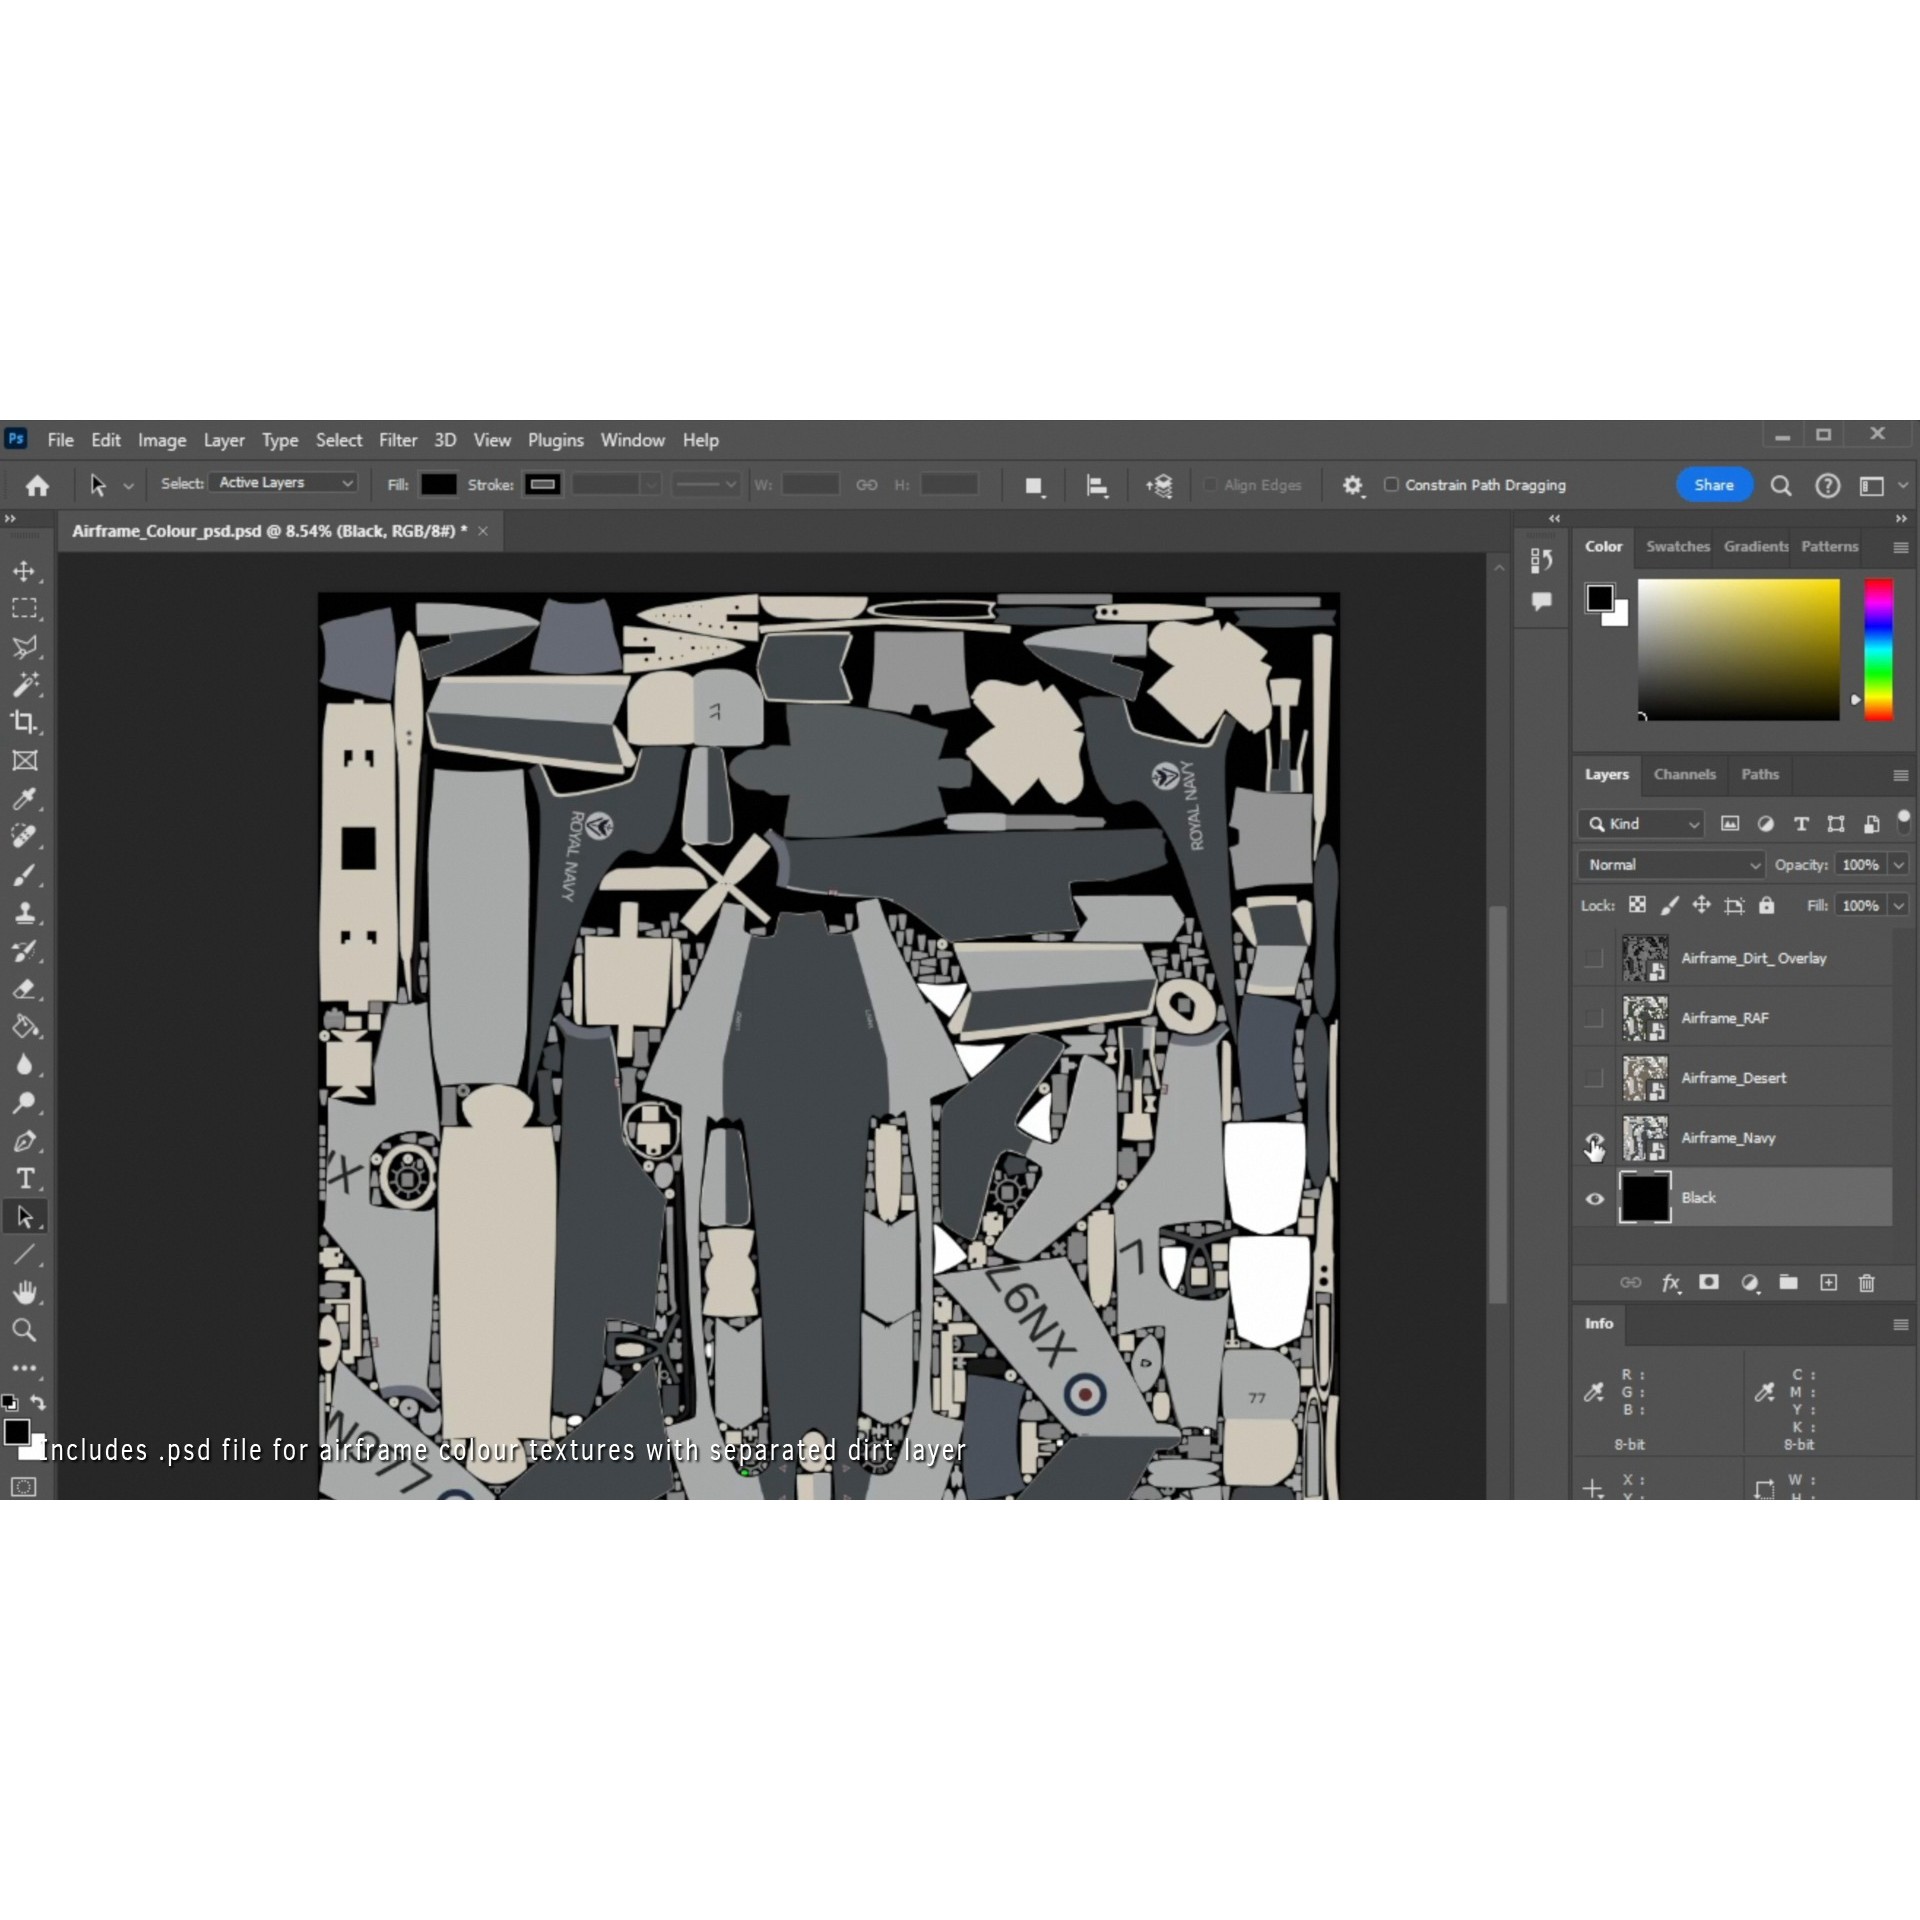Hide the Black layer
This screenshot has width=1920, height=1920.
tap(1594, 1198)
